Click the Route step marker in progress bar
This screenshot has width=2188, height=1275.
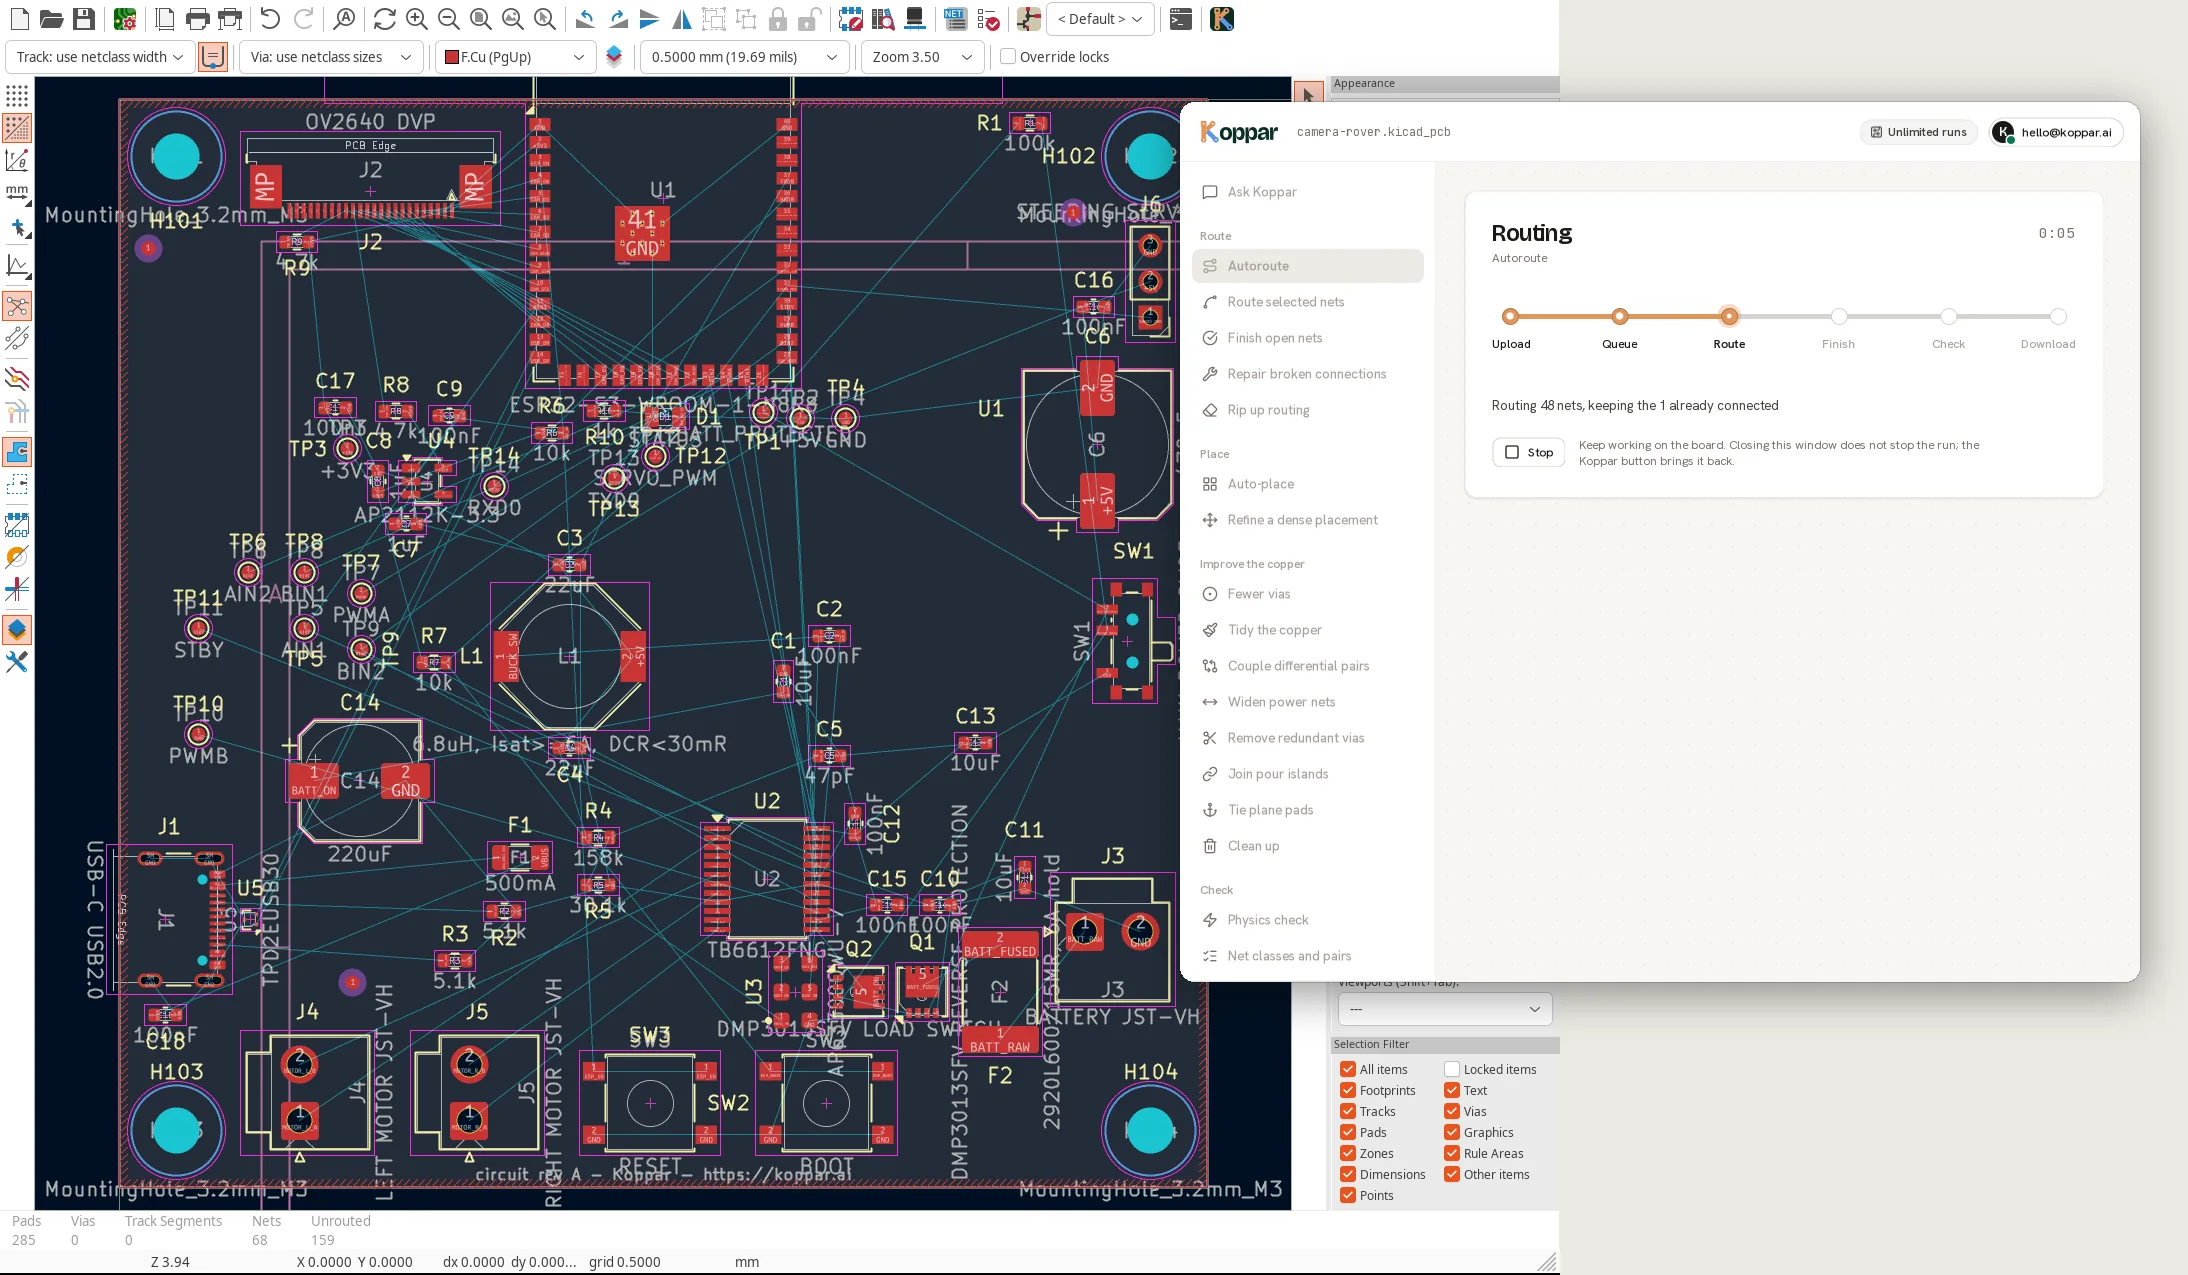point(1728,316)
